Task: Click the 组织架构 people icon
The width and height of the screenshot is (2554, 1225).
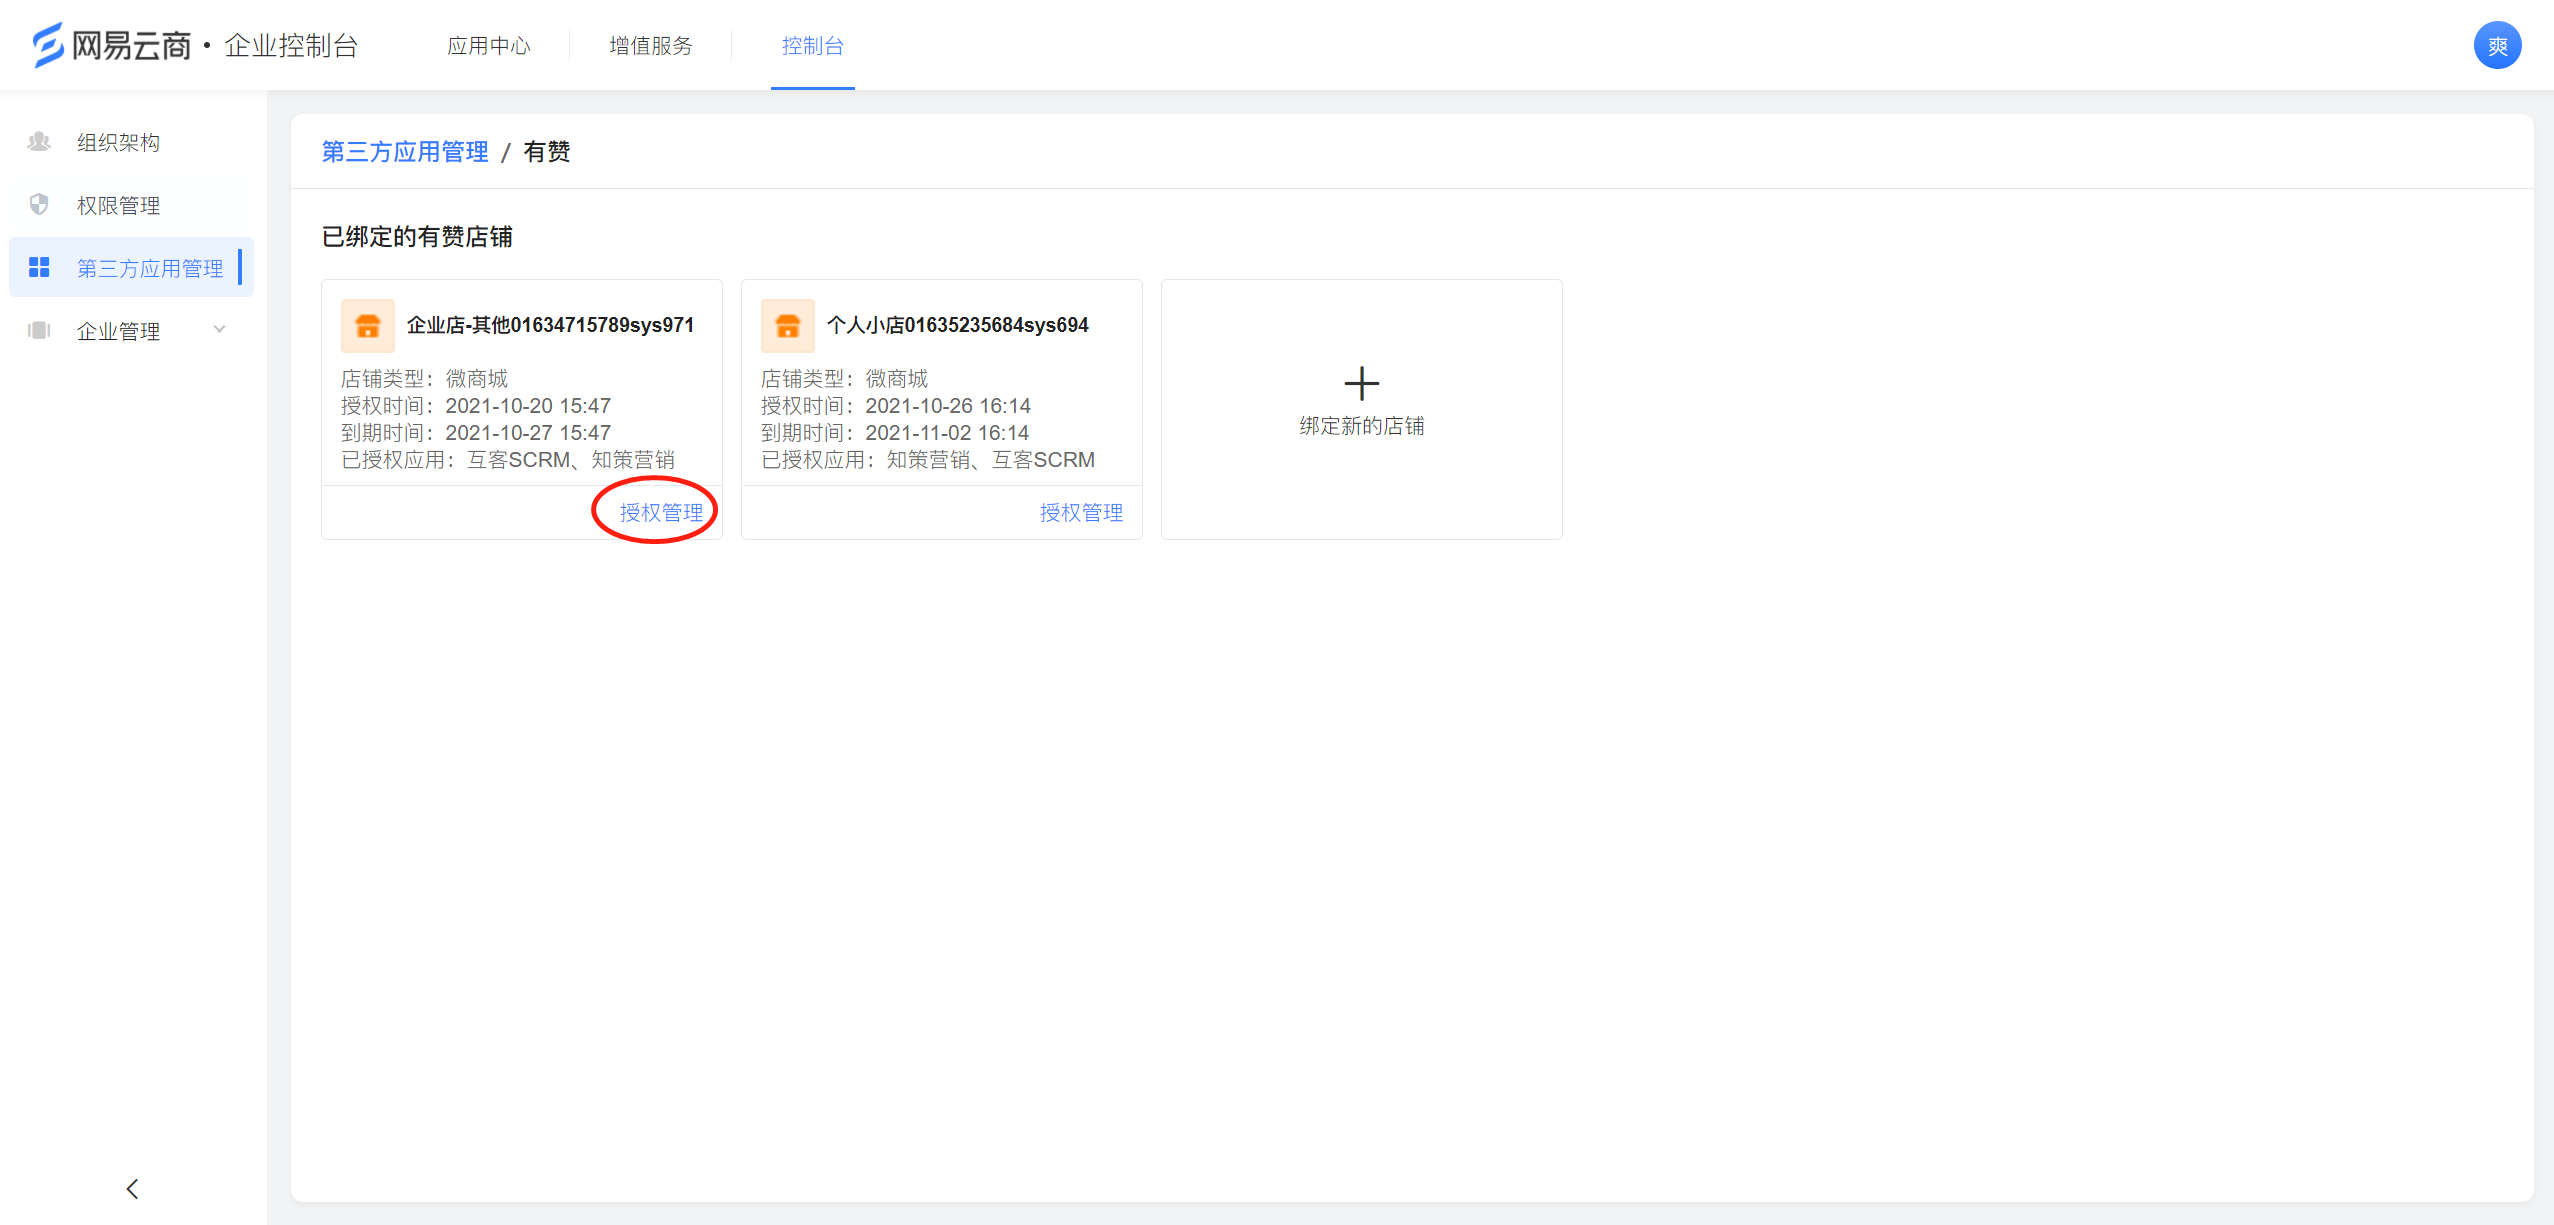Action: (x=39, y=142)
